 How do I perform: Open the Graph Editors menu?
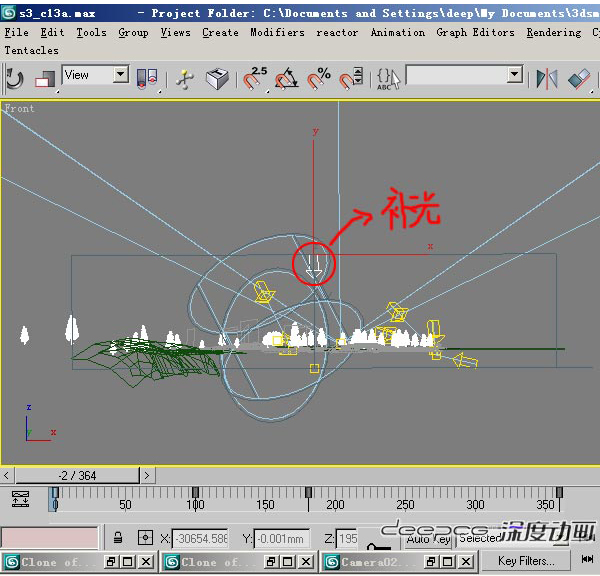click(475, 33)
